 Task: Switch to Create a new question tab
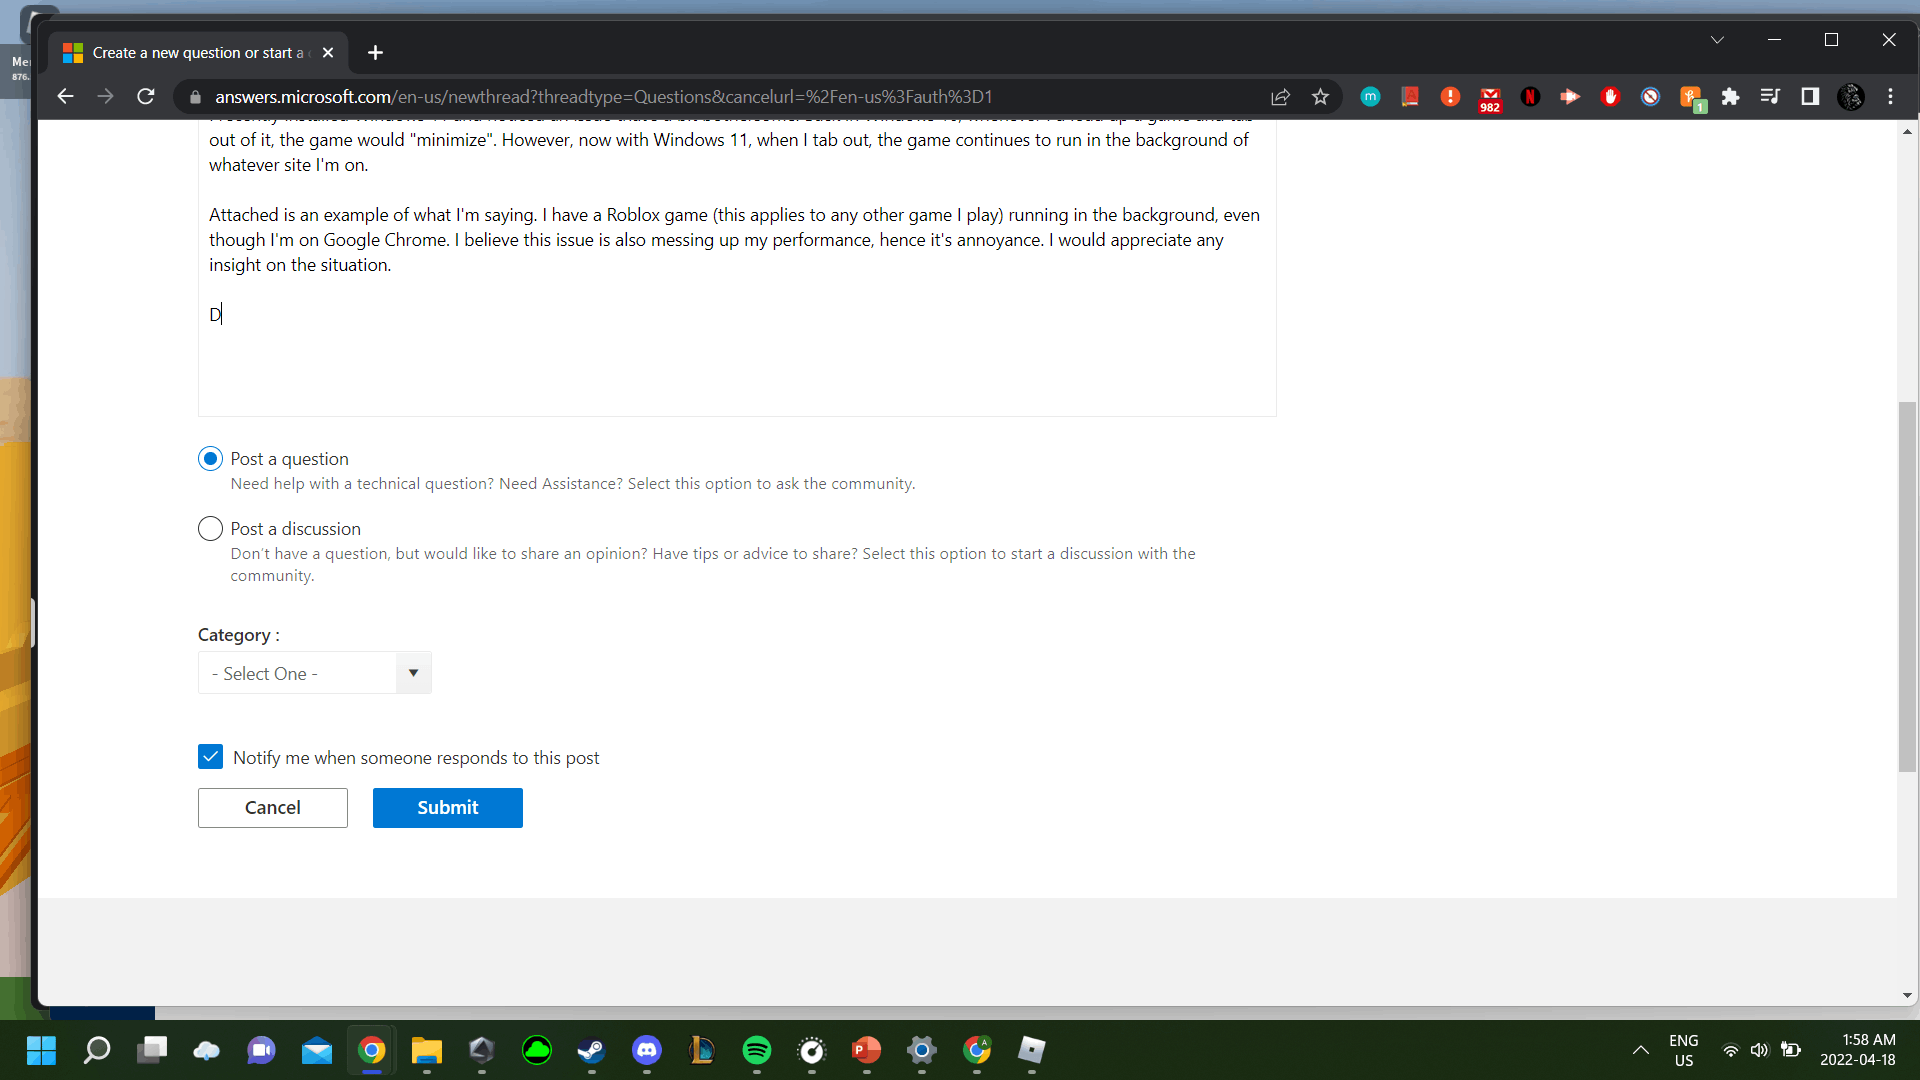200,53
